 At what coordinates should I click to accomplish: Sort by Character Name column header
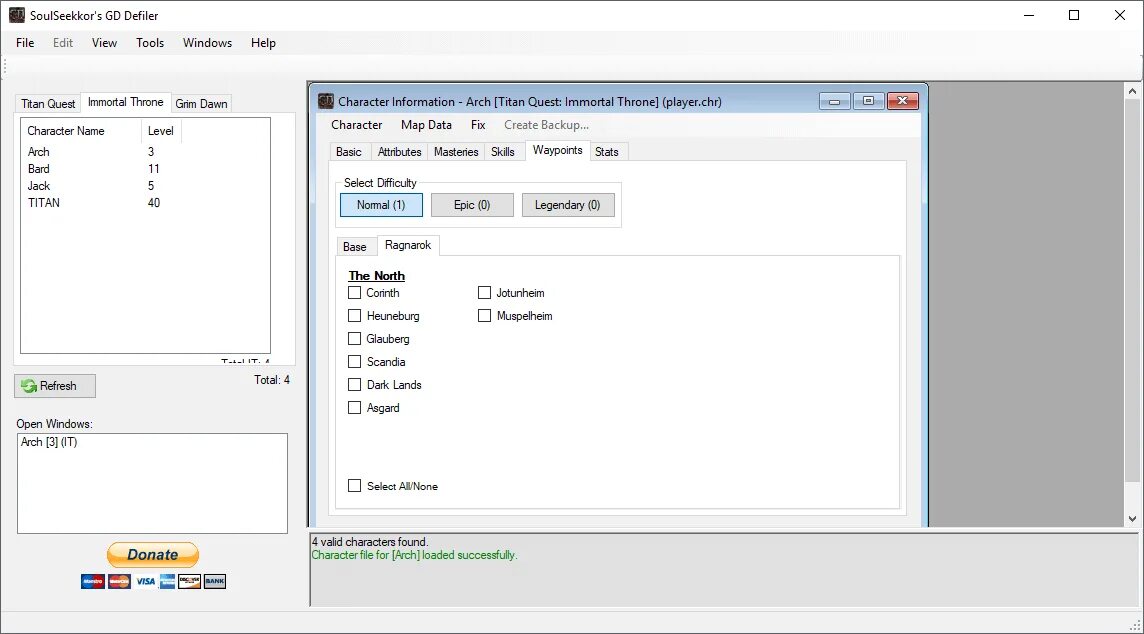click(81, 131)
